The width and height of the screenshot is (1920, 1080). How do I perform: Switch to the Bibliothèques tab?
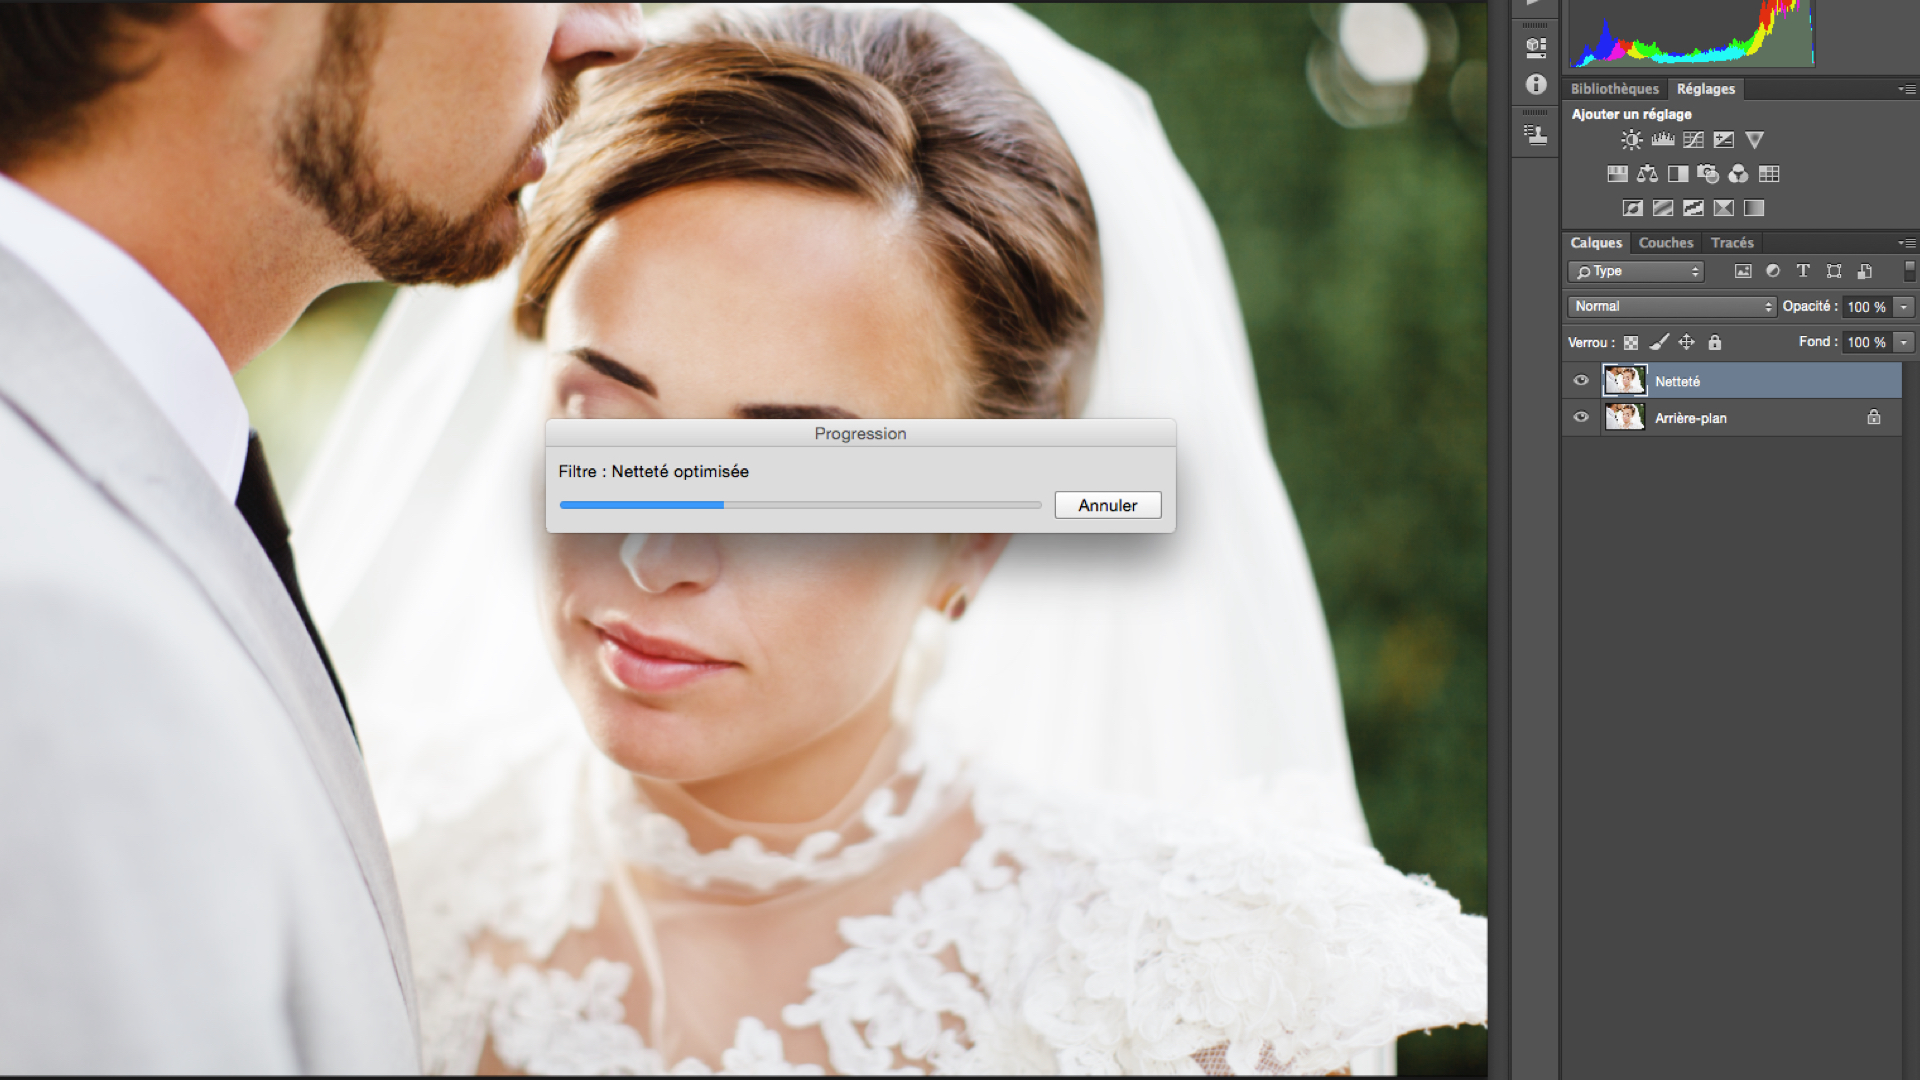[x=1614, y=89]
